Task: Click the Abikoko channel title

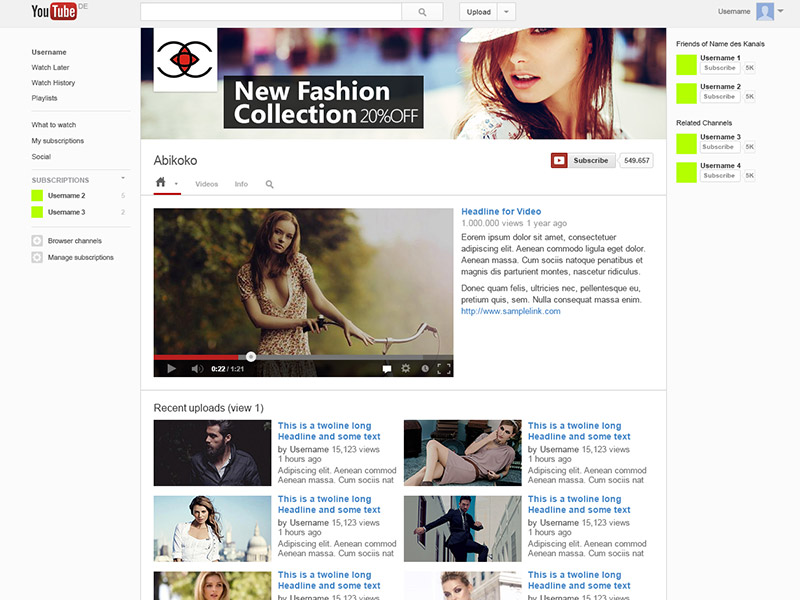Action: pos(176,160)
